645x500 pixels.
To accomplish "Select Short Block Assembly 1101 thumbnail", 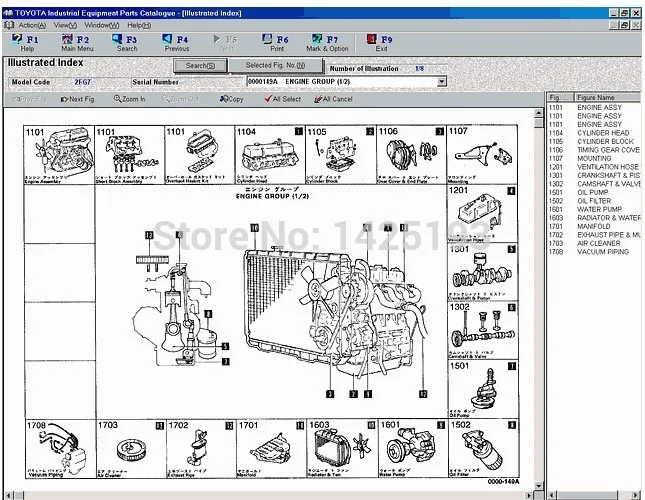I will [x=129, y=155].
